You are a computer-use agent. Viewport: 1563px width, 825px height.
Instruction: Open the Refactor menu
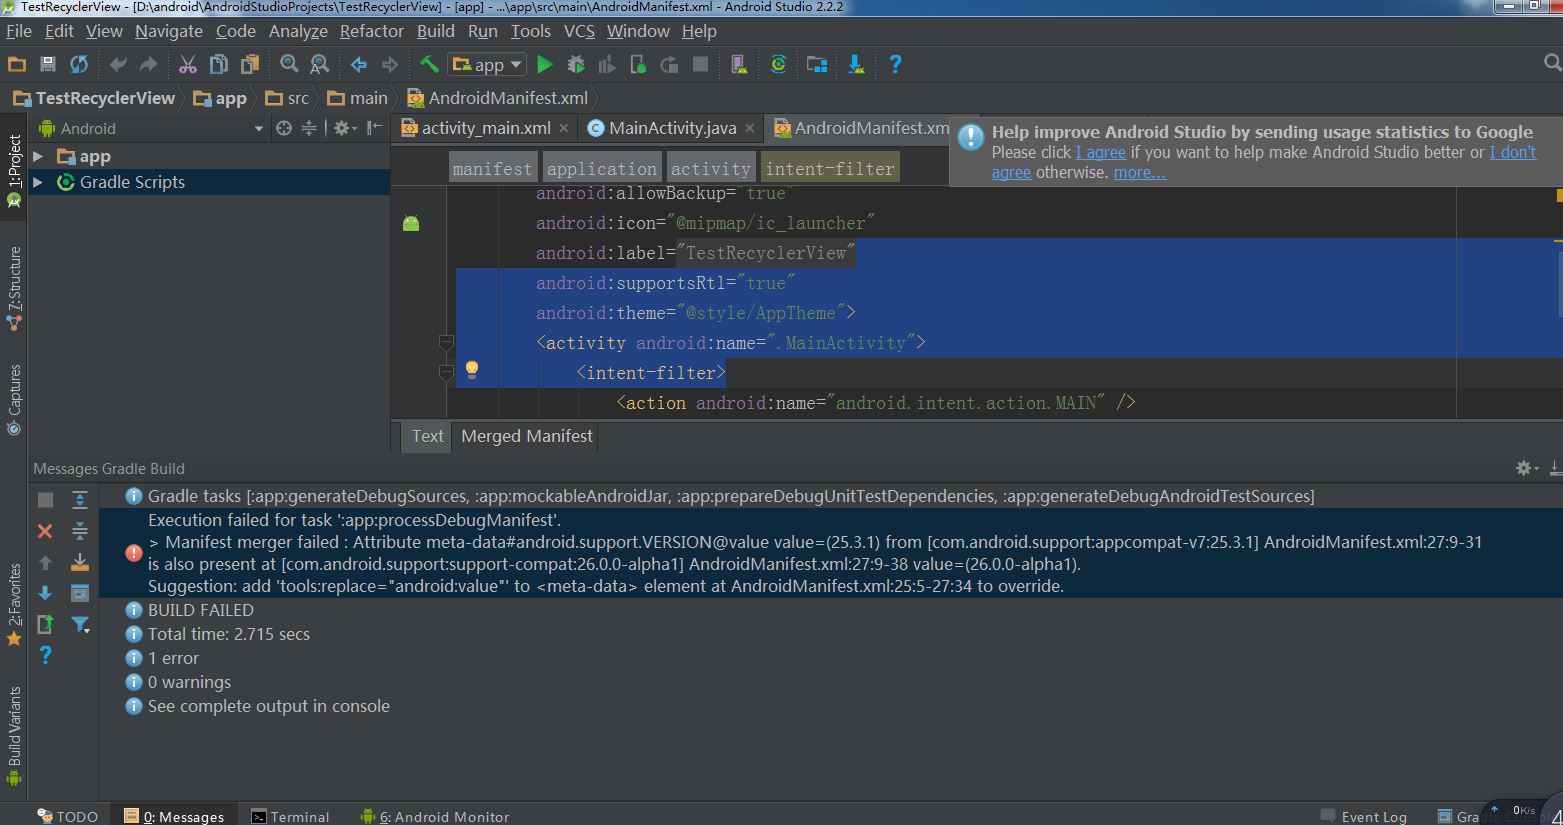(371, 31)
